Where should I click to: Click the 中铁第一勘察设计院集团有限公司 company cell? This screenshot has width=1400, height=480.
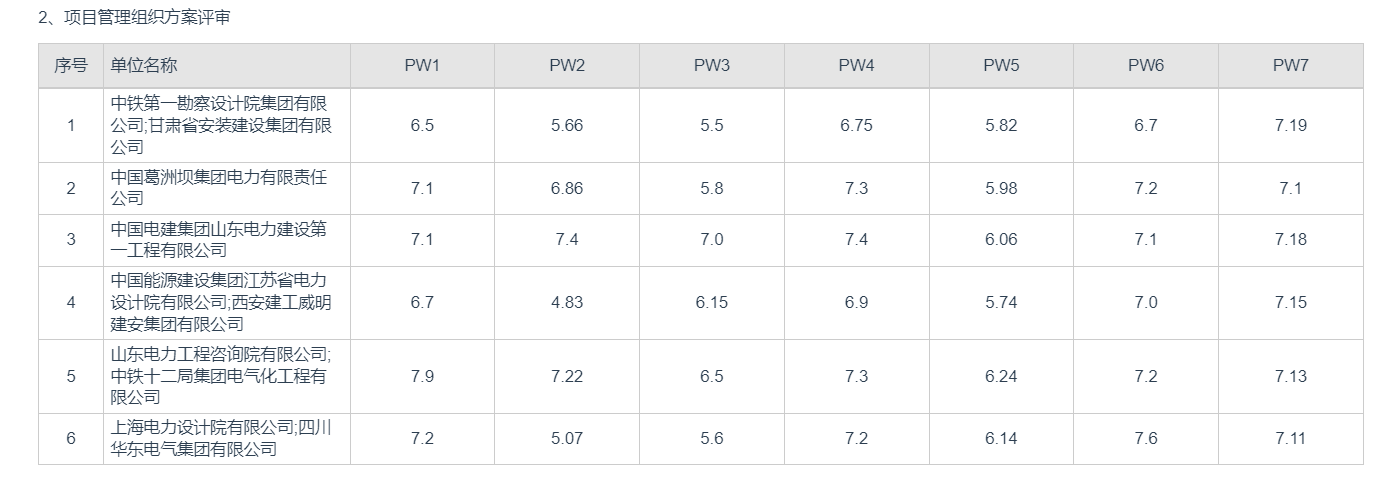point(219,125)
